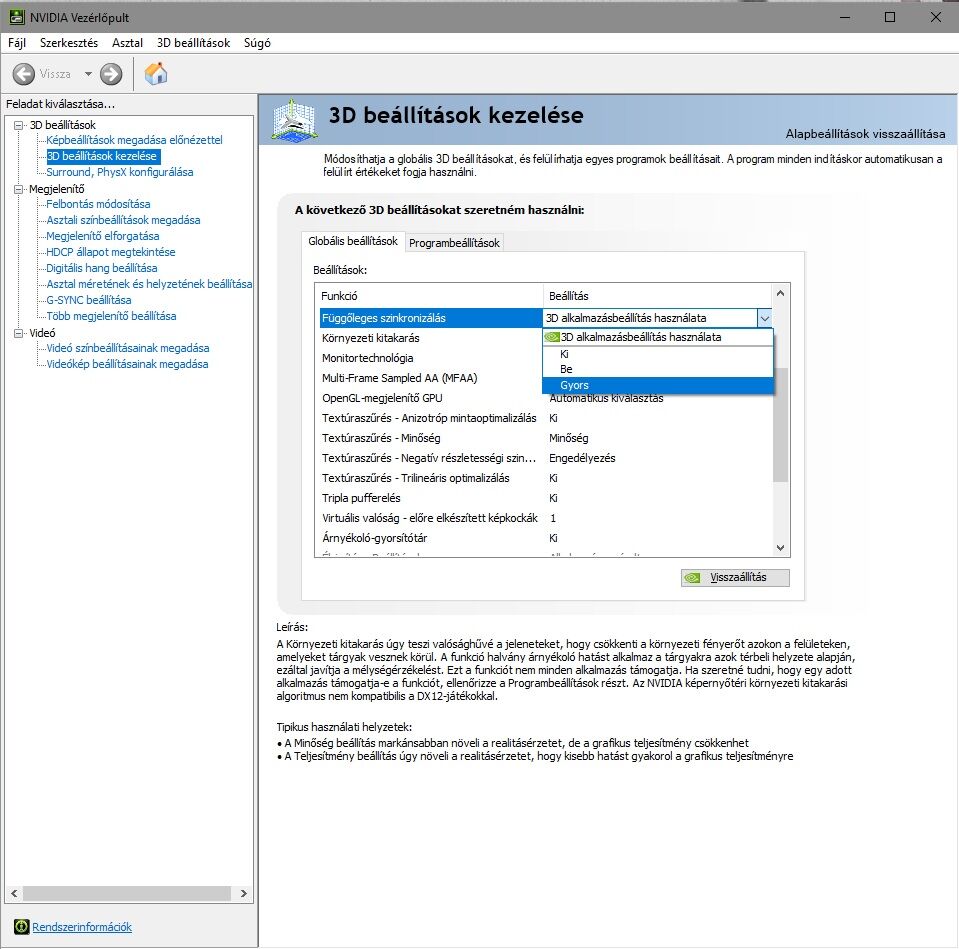Viewport: 959px width, 949px height.
Task: Open Videókép beállításainak megadása
Action: tap(127, 364)
